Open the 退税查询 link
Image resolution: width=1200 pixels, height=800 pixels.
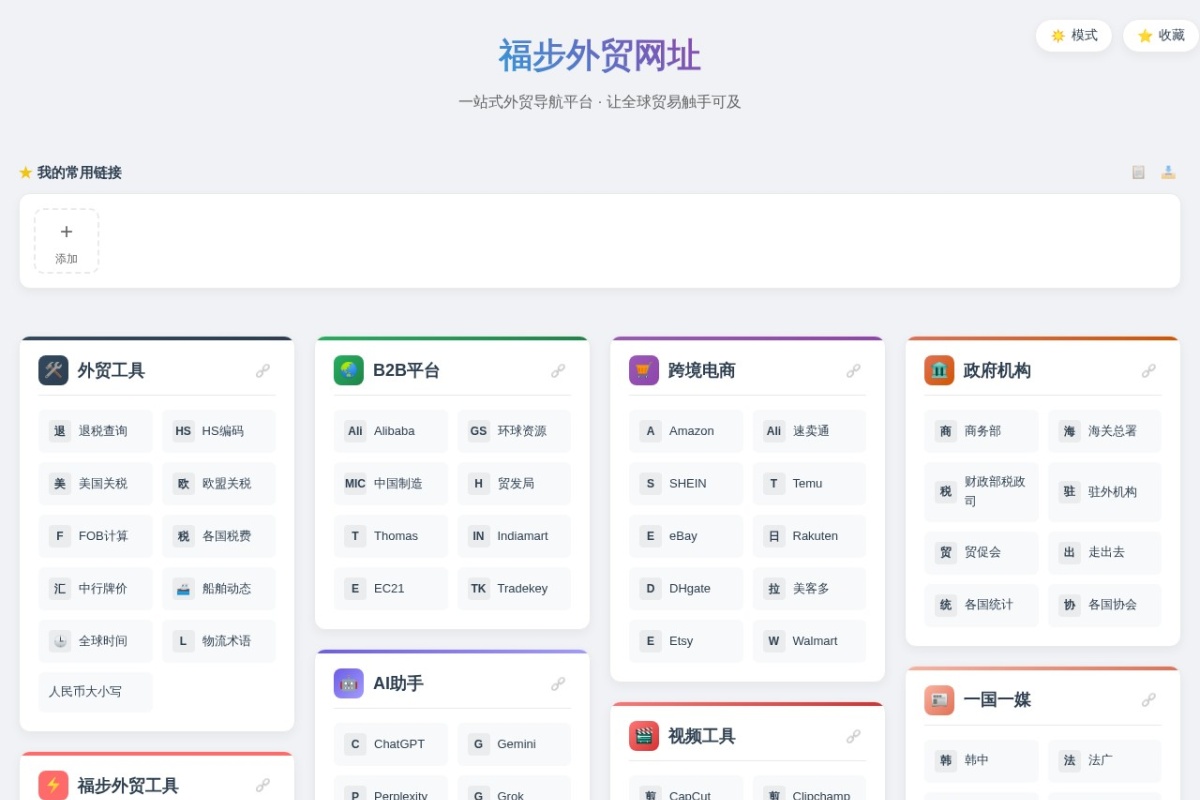coord(96,431)
